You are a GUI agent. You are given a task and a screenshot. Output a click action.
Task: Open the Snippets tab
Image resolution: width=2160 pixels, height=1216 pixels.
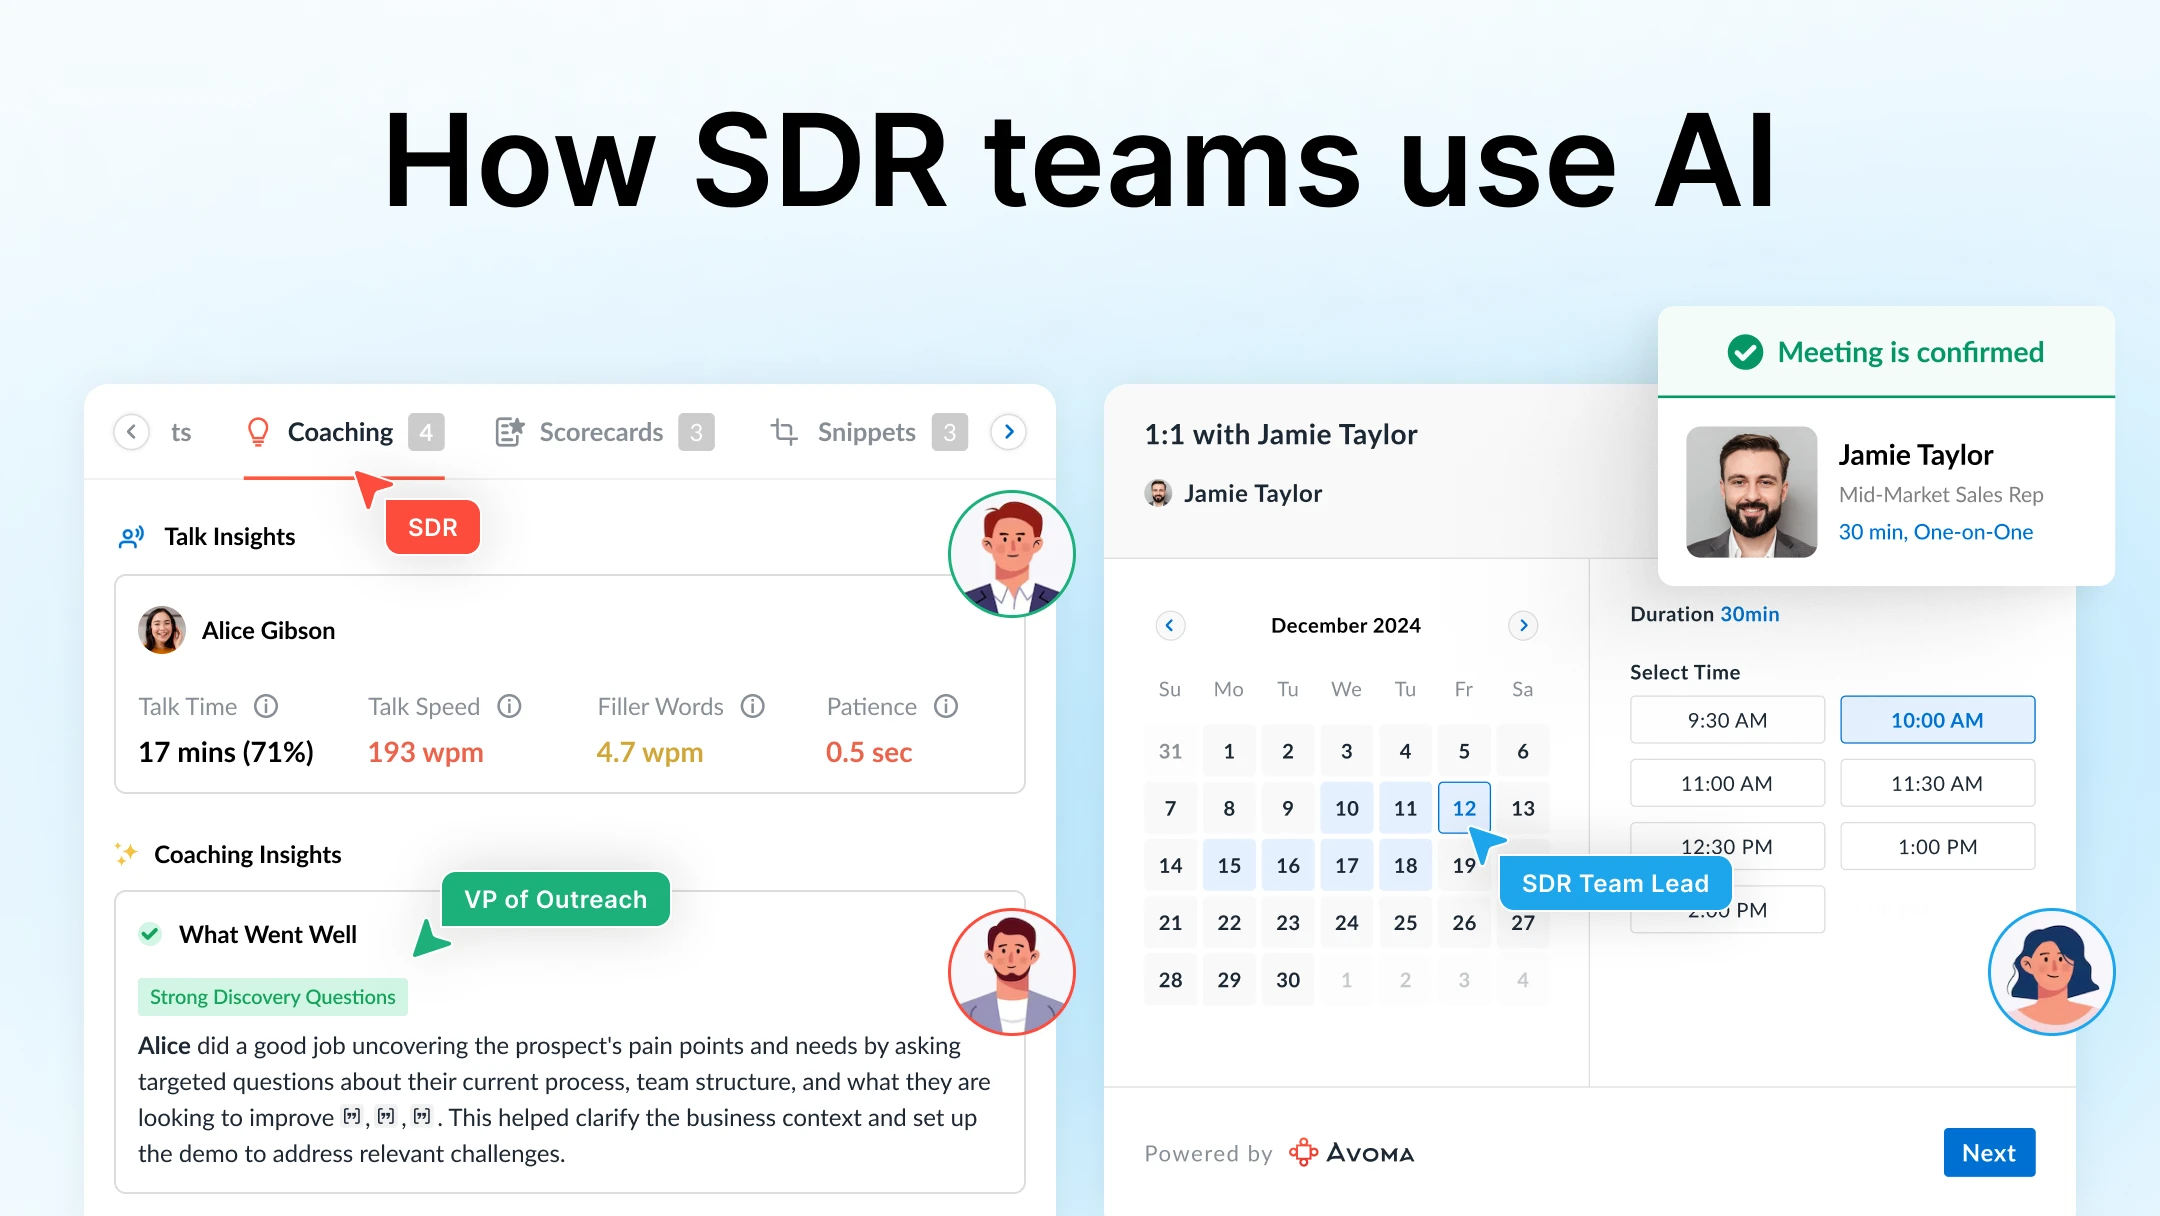tap(866, 432)
